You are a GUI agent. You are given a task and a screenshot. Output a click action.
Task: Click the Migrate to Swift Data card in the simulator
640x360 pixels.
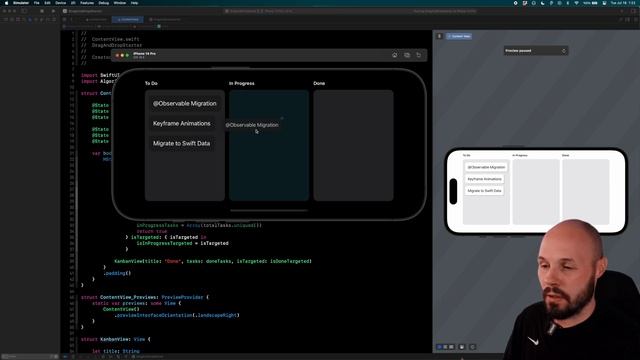[182, 143]
